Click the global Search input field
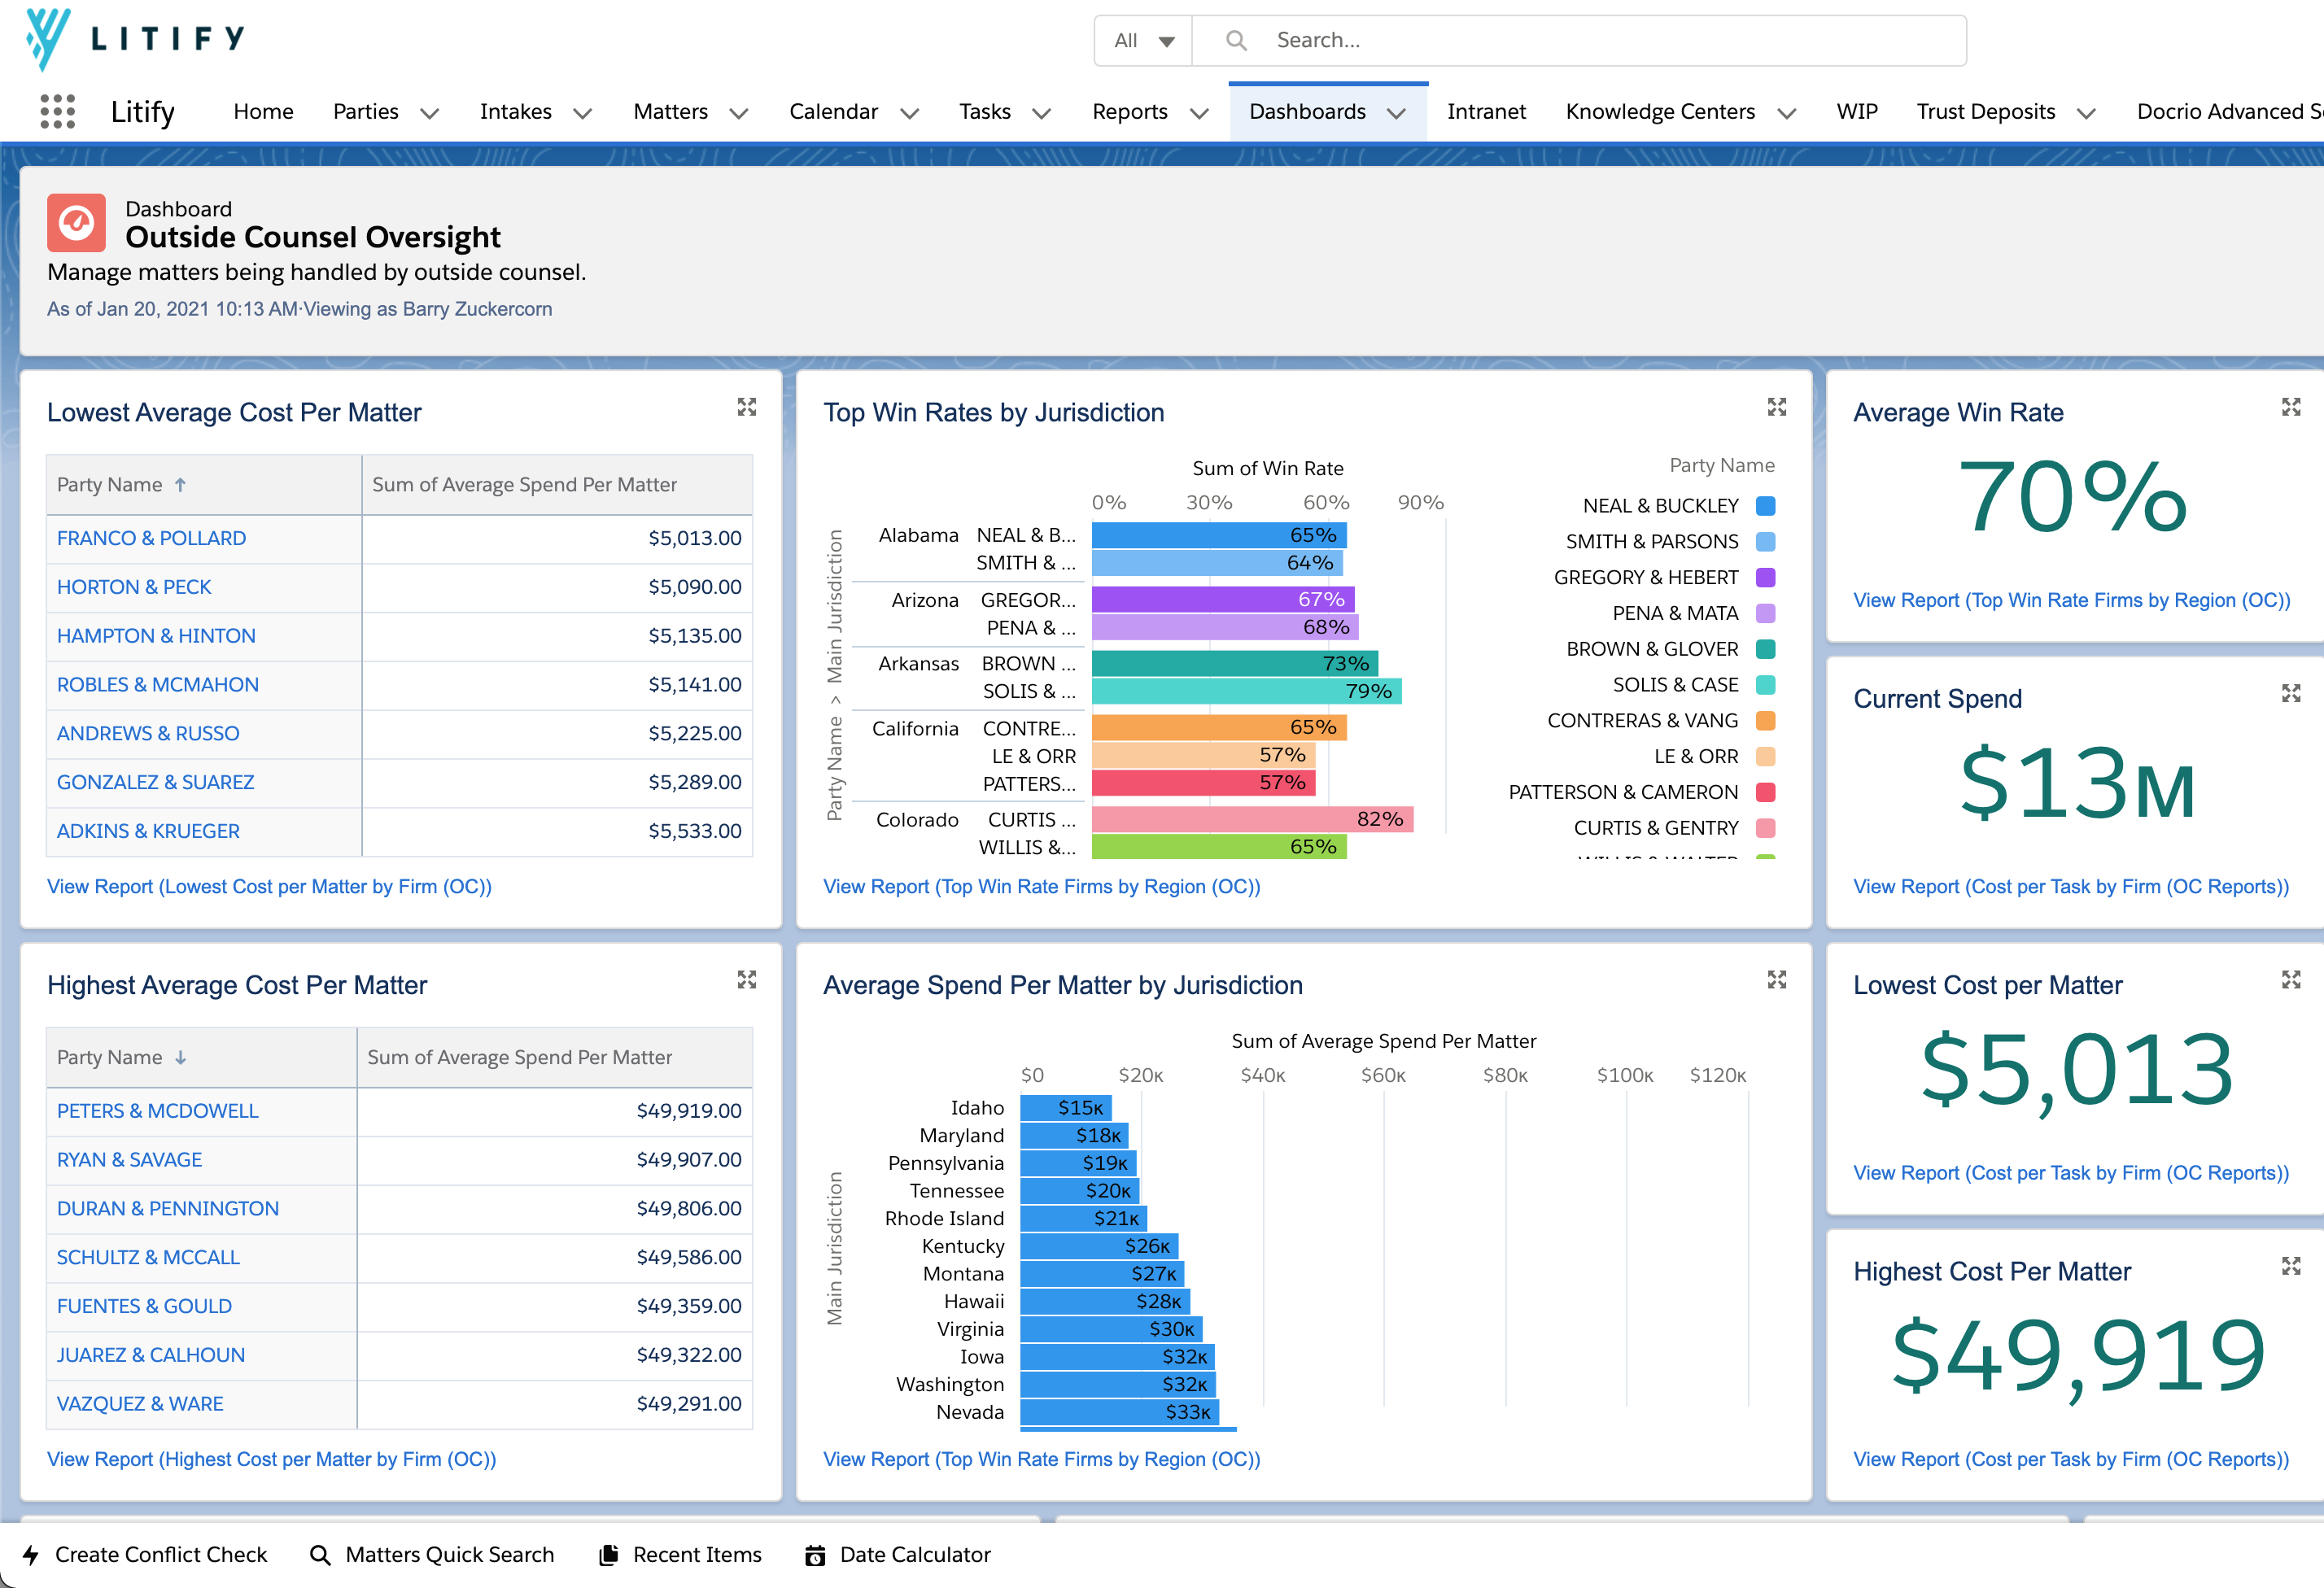 tap(1579, 41)
